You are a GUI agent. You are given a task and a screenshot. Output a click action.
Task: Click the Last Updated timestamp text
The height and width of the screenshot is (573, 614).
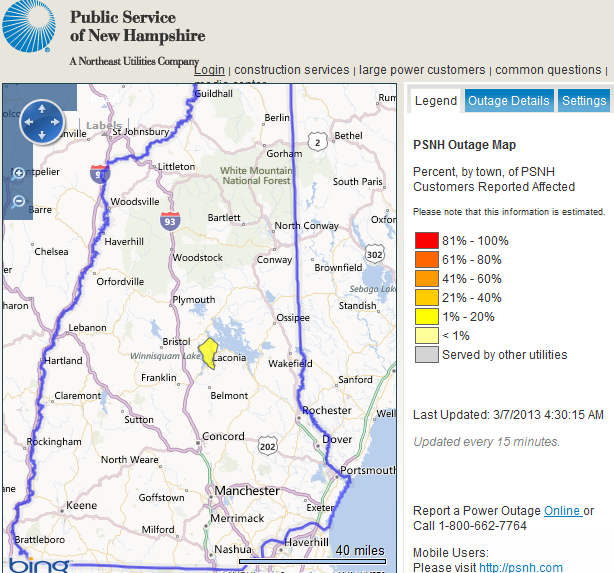tap(508, 415)
